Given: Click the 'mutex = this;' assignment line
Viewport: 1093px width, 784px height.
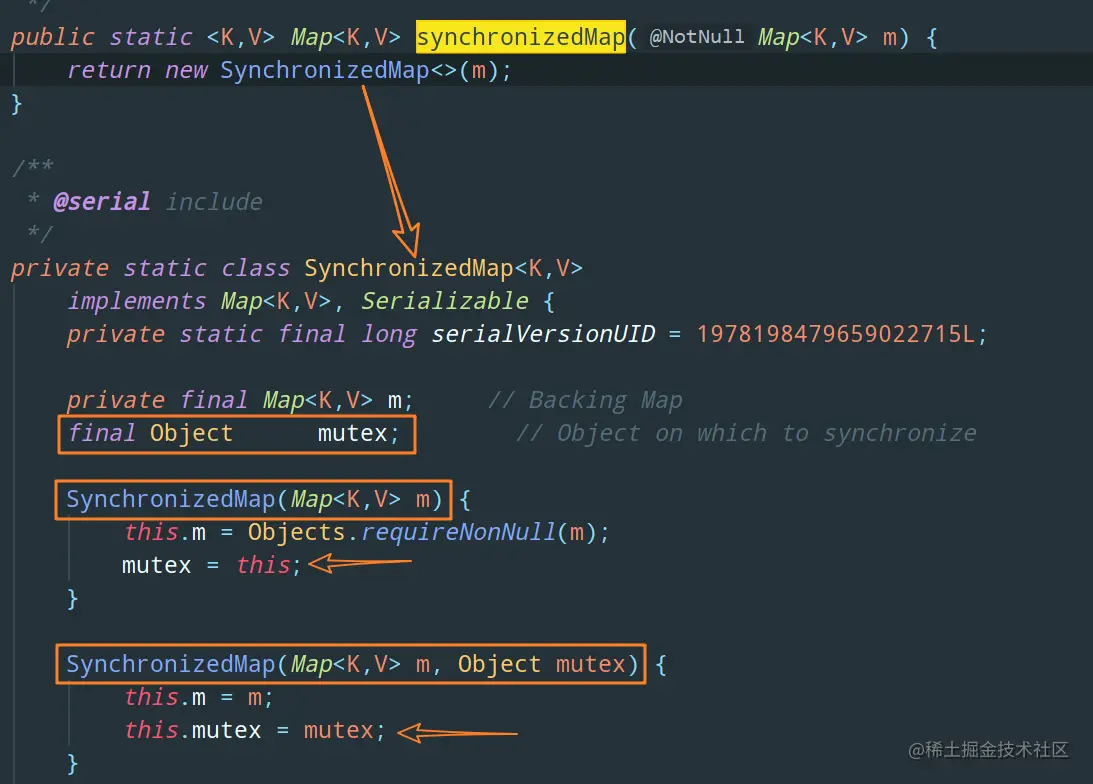Looking at the screenshot, I should [x=212, y=565].
